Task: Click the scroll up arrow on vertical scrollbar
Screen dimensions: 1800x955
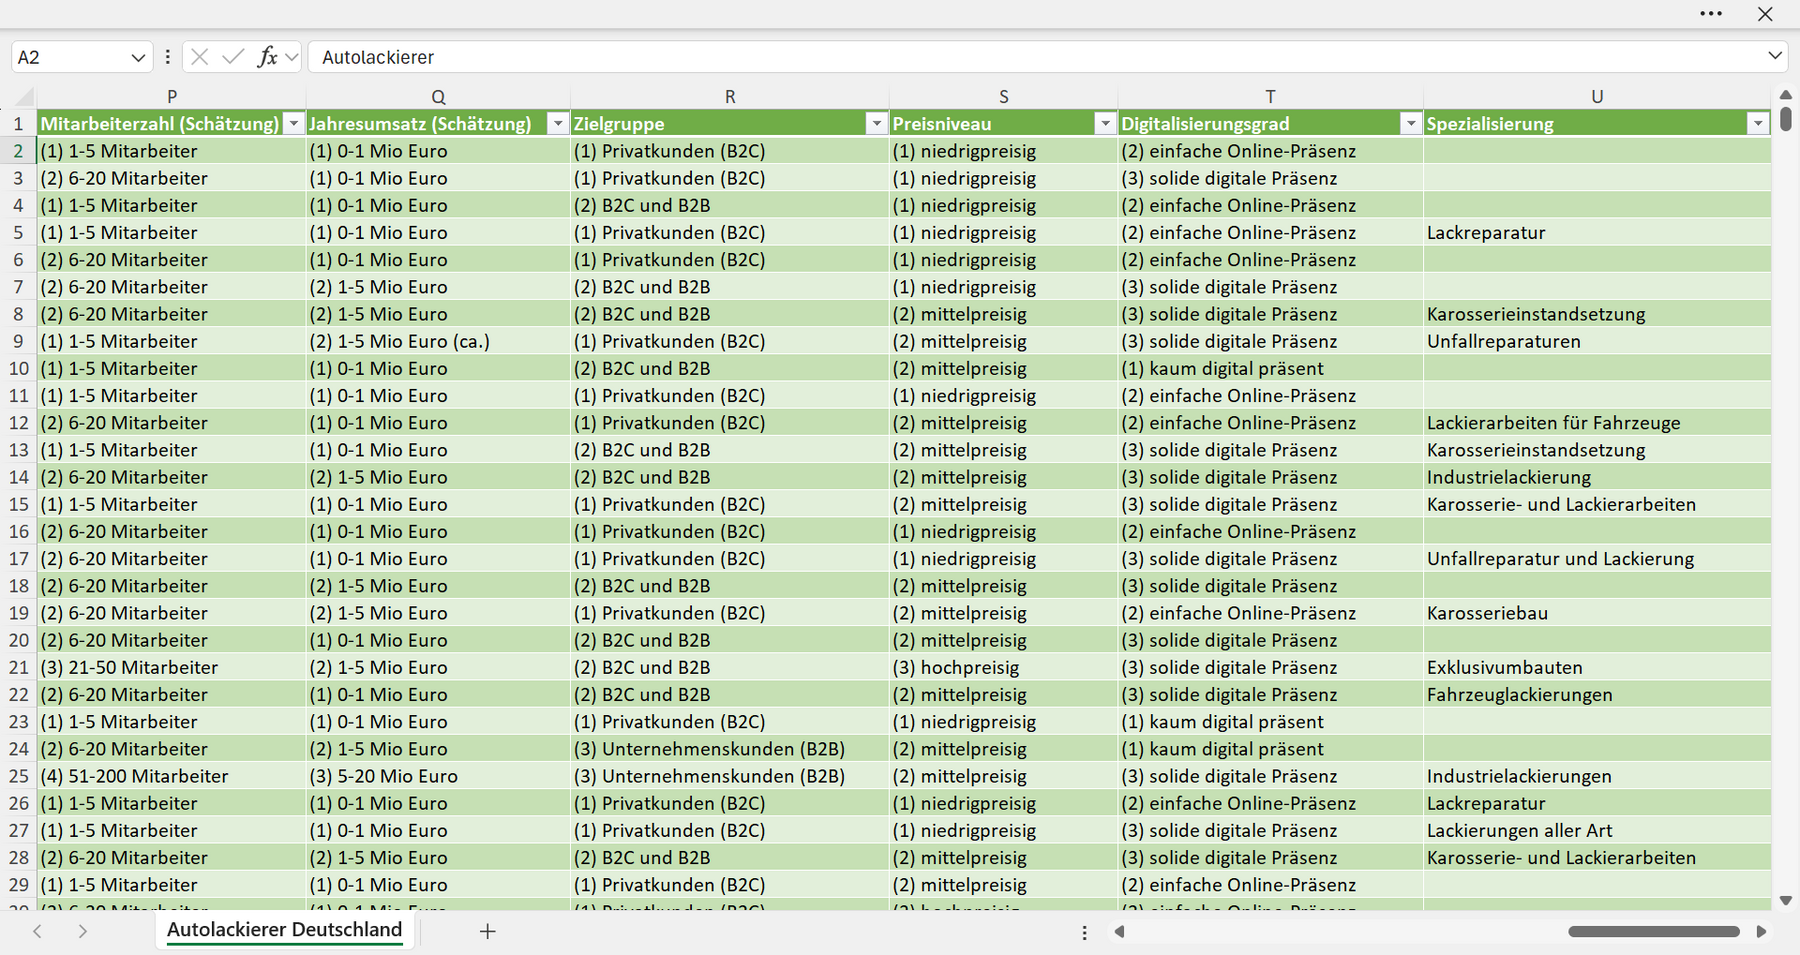Action: click(1786, 95)
